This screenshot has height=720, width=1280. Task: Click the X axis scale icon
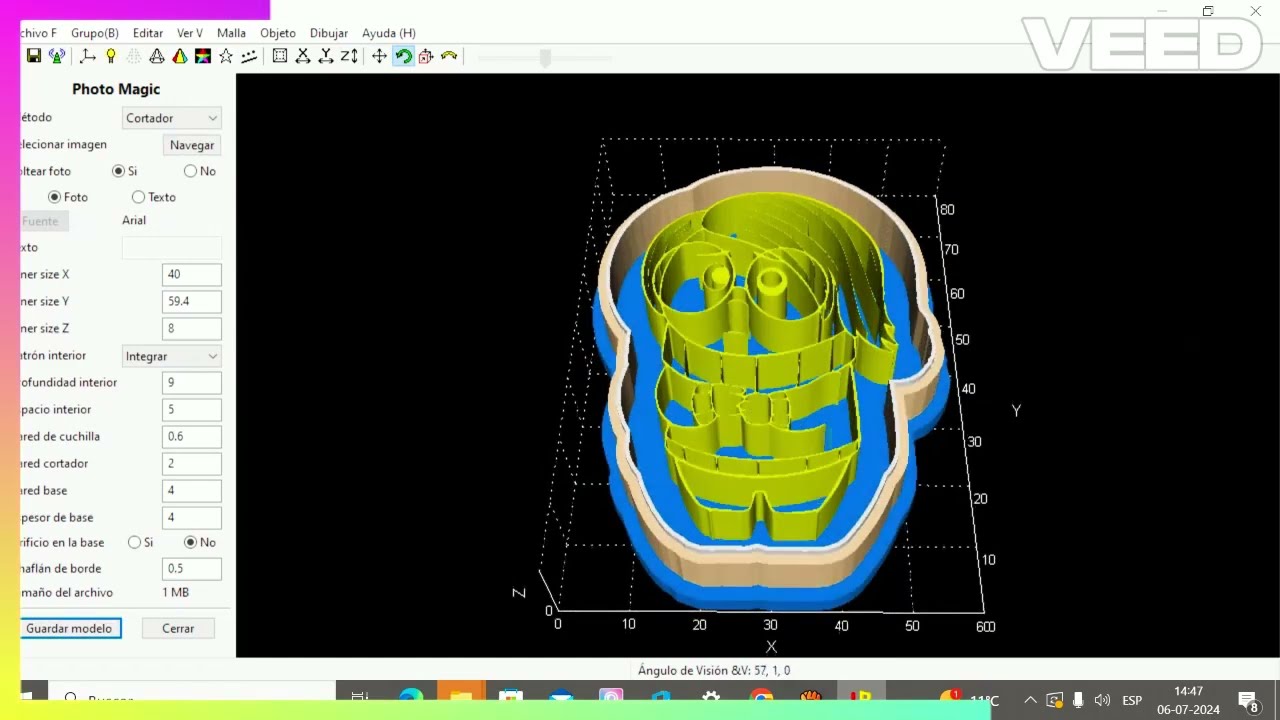click(x=303, y=56)
